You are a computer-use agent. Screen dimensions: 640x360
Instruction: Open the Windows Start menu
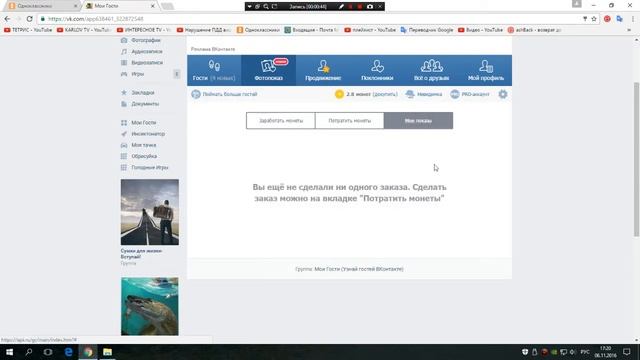tap(9, 352)
